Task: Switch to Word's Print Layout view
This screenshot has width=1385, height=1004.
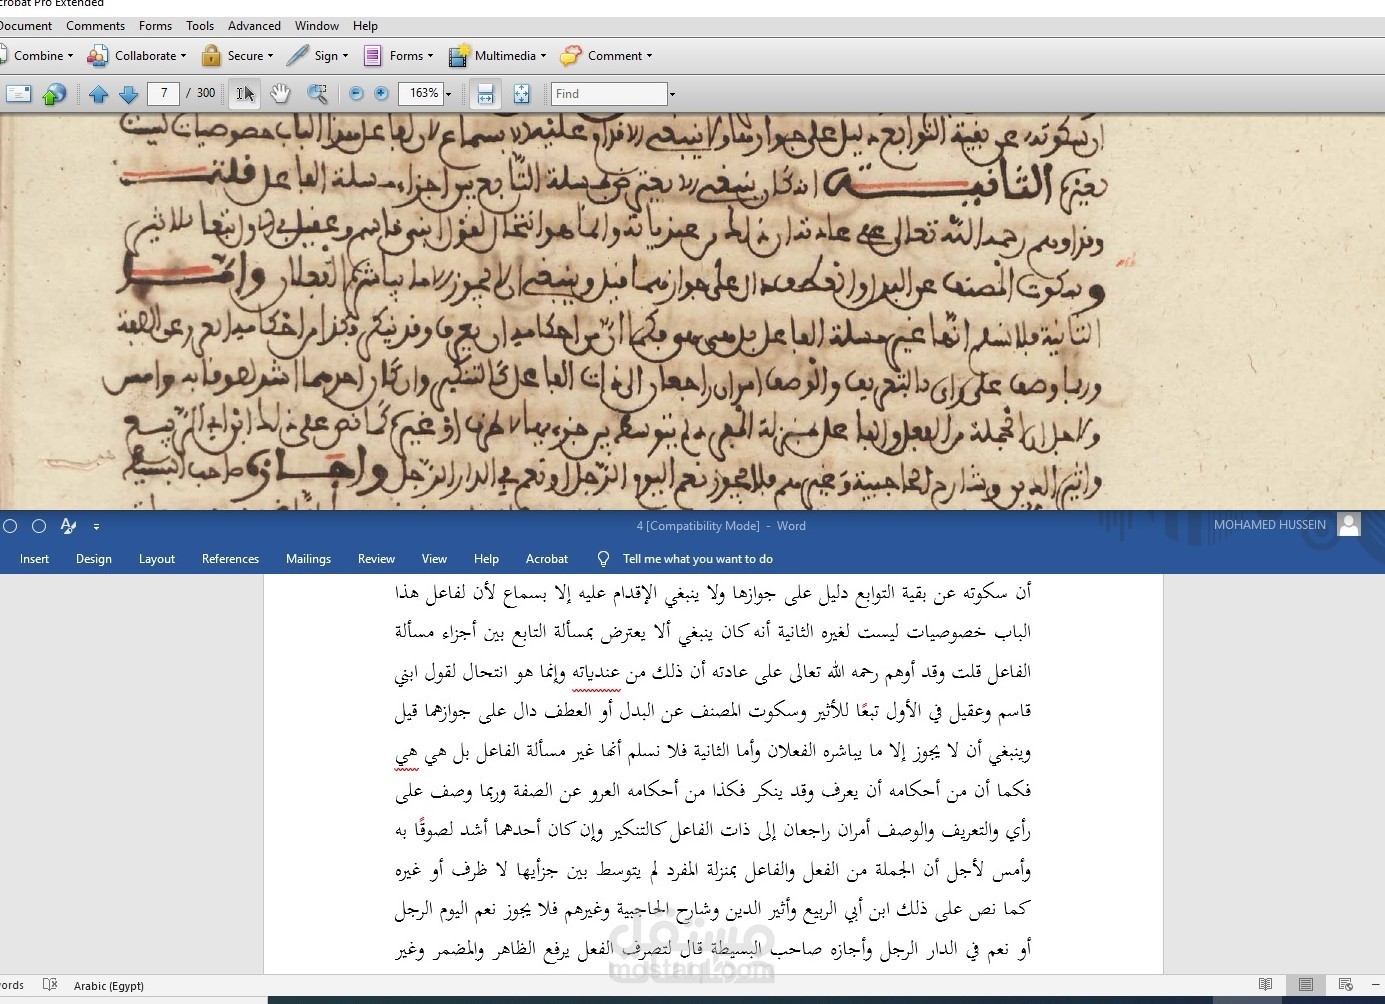Action: coord(1305,985)
